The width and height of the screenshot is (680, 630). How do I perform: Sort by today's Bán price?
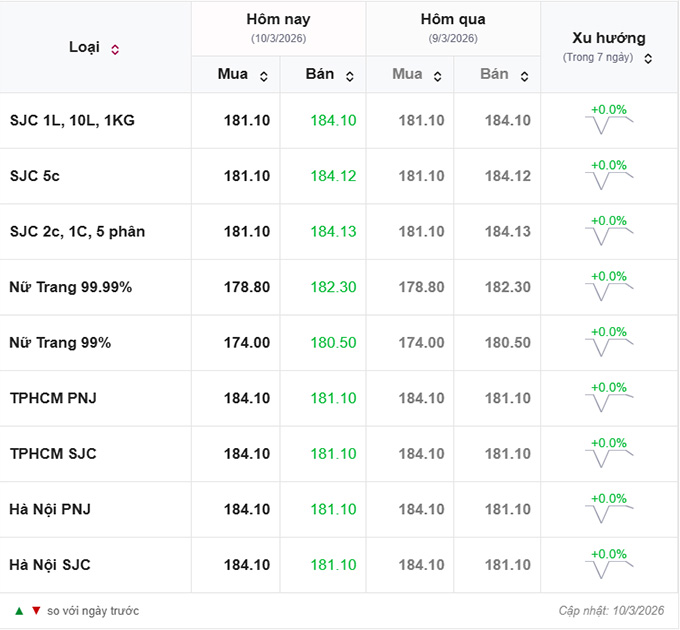point(350,76)
